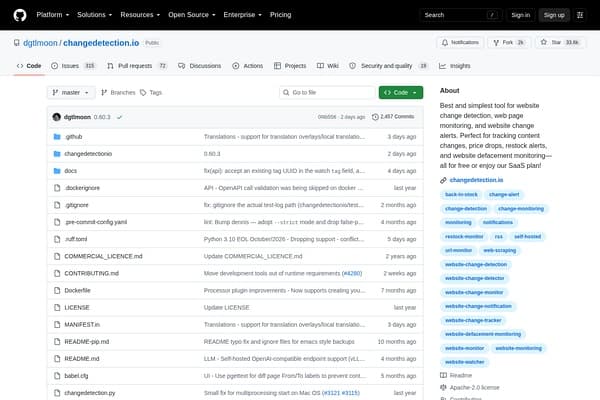Click the commit status checkmark icon
The width and height of the screenshot is (600, 400).
[x=119, y=117]
